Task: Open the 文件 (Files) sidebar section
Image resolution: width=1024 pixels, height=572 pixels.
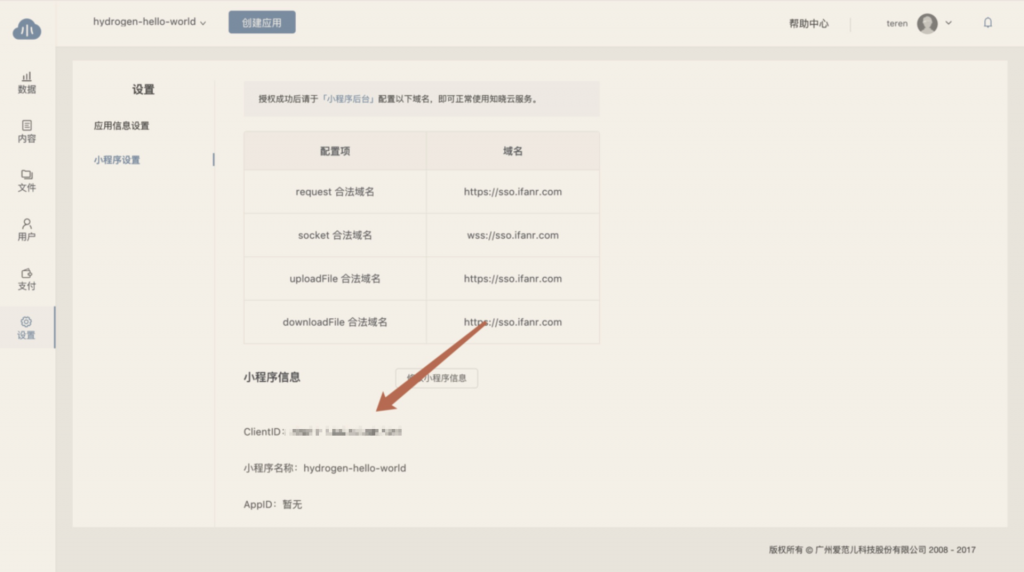Action: (x=27, y=180)
